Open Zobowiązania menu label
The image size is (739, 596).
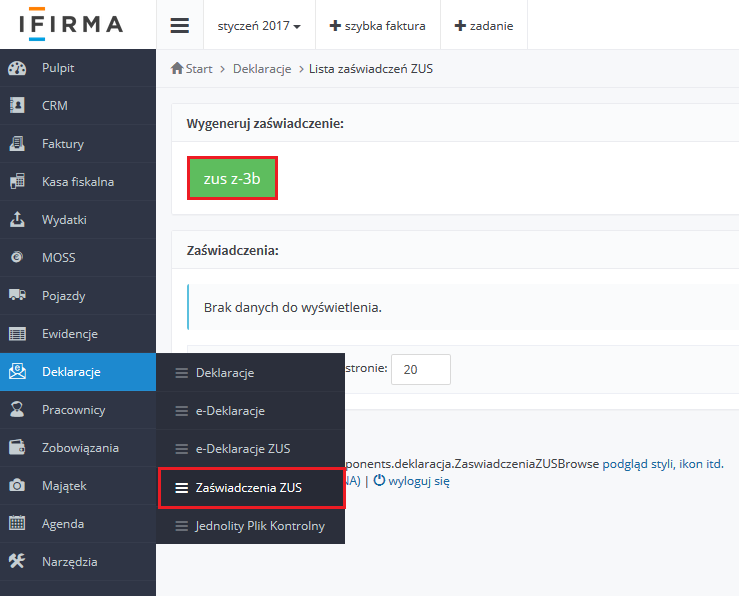[x=80, y=448]
